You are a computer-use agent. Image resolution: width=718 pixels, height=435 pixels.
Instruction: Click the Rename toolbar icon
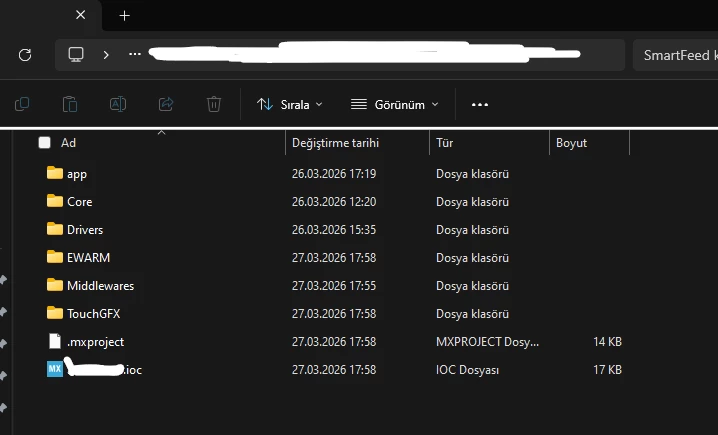click(118, 104)
